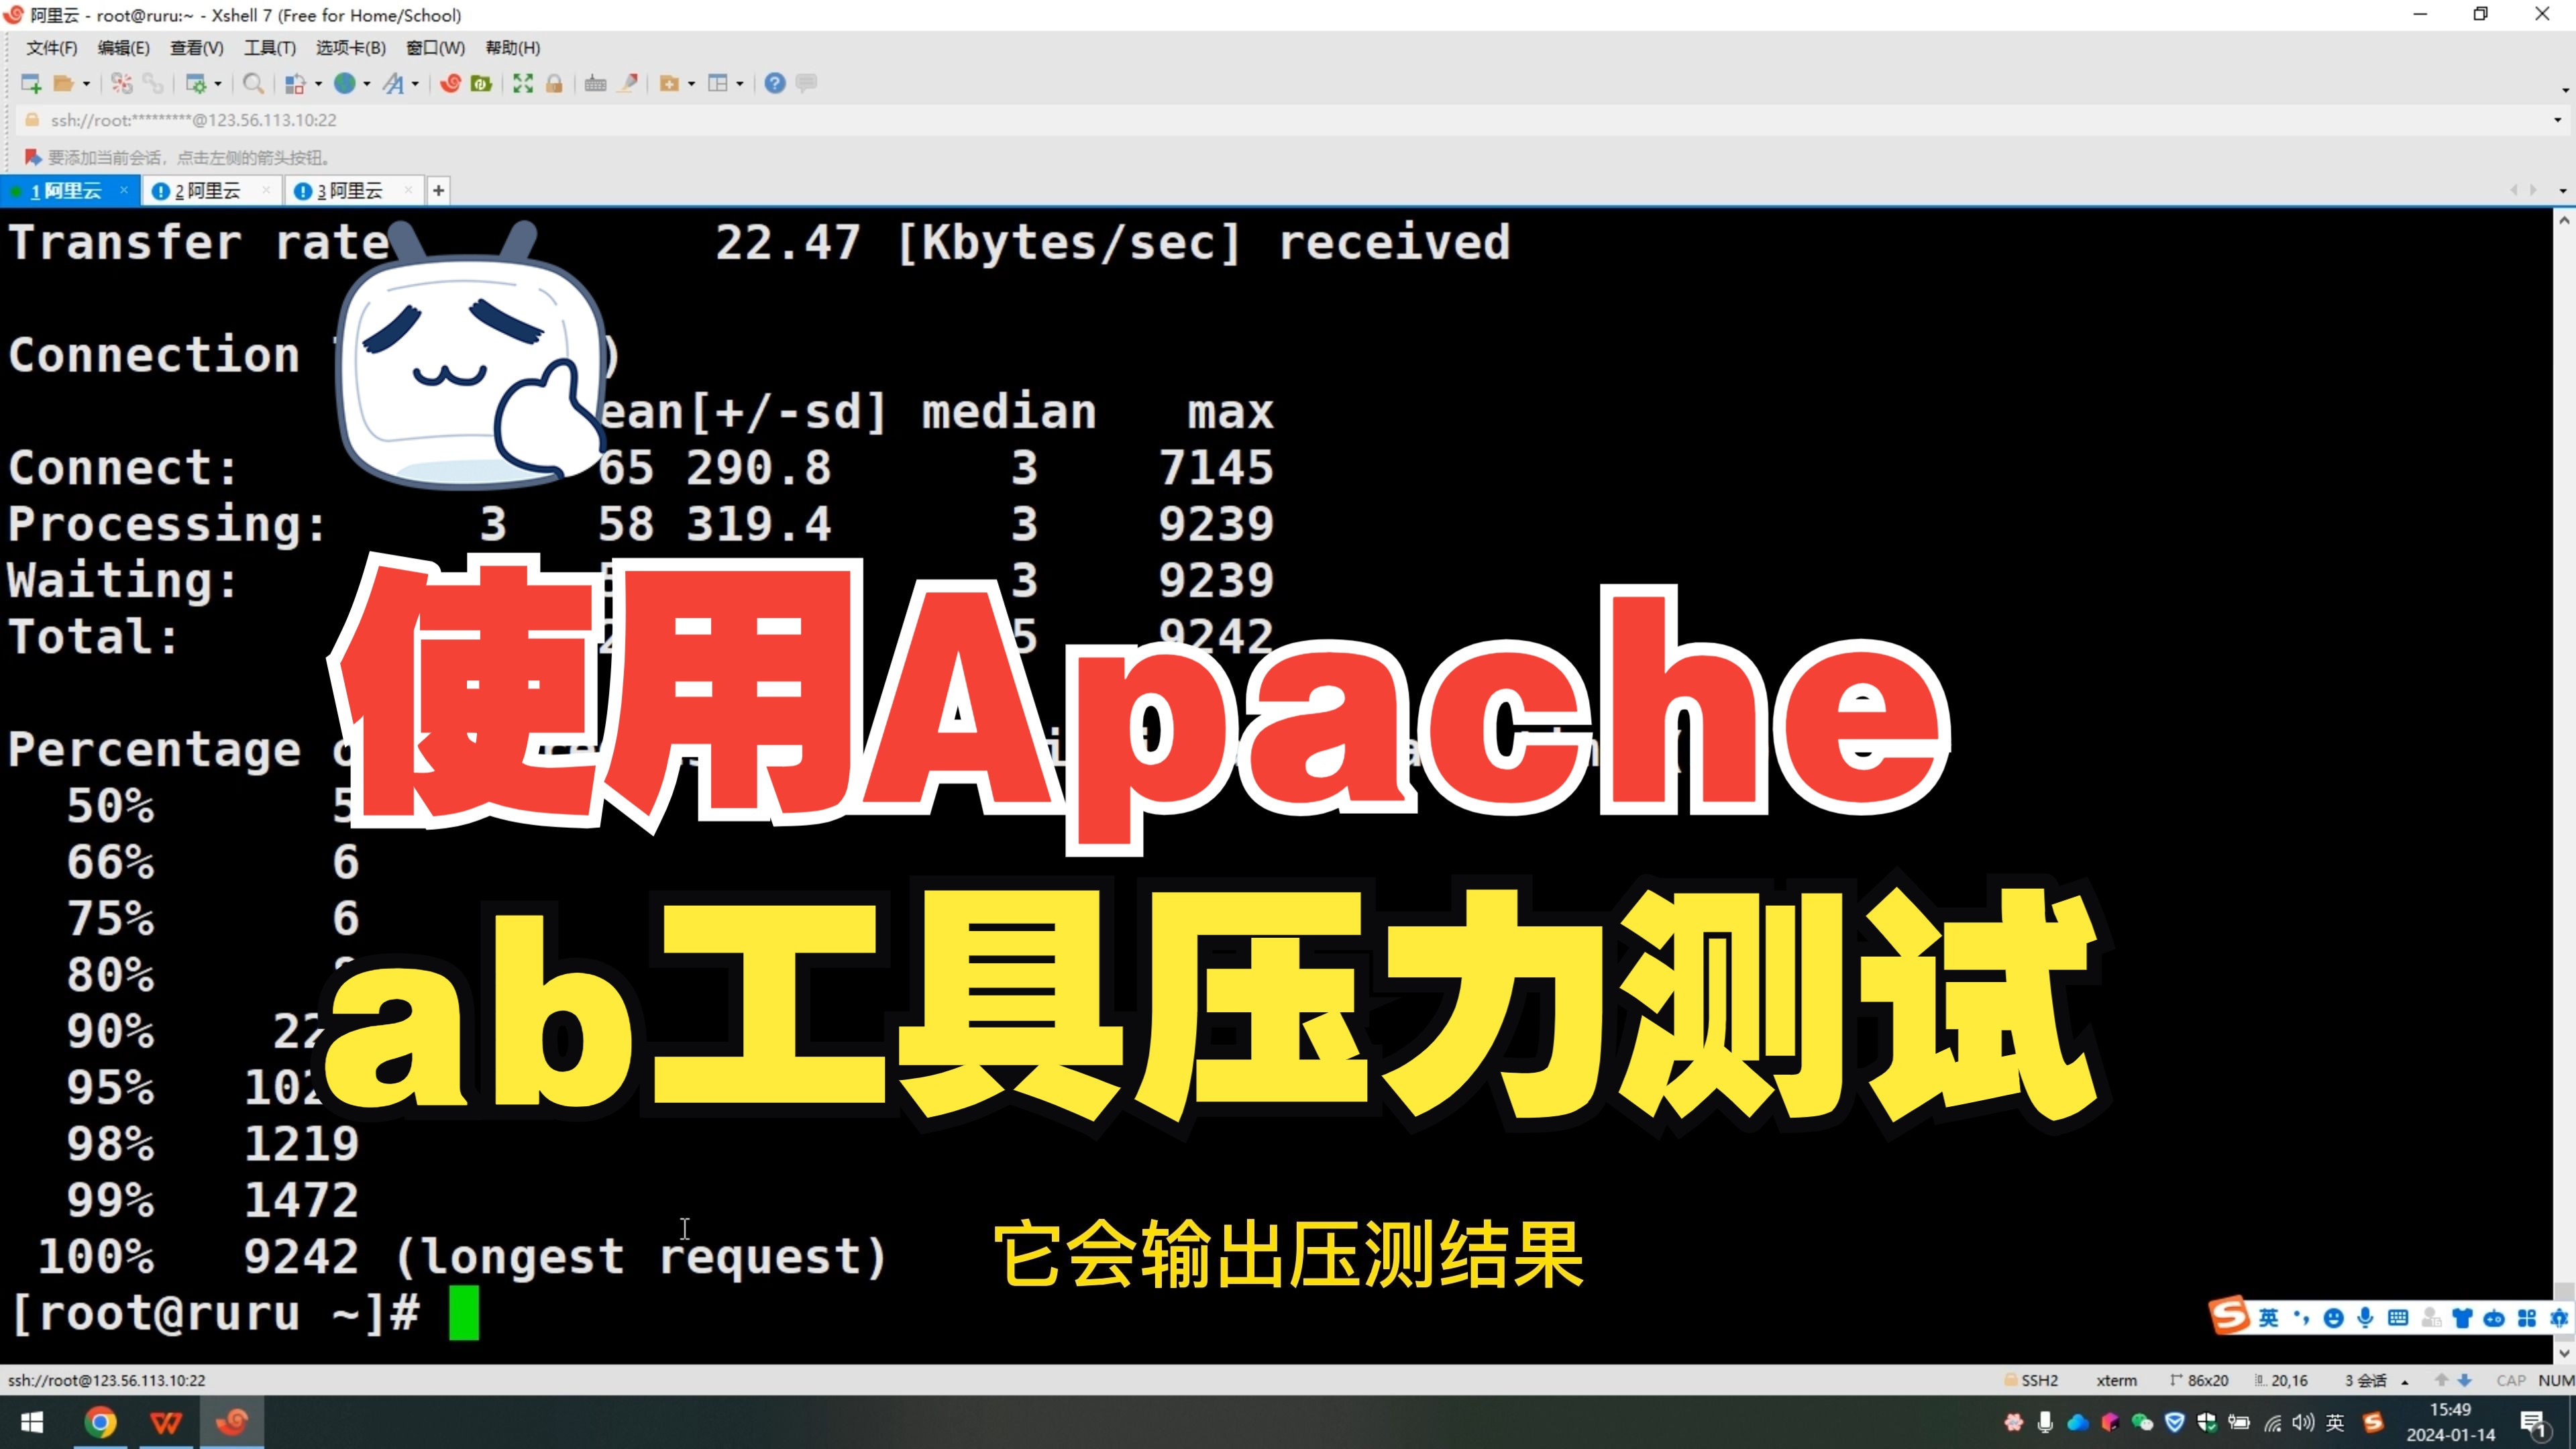Click the terminal vertical scrollbar up arrow
The image size is (2576, 1449).
[x=2564, y=220]
